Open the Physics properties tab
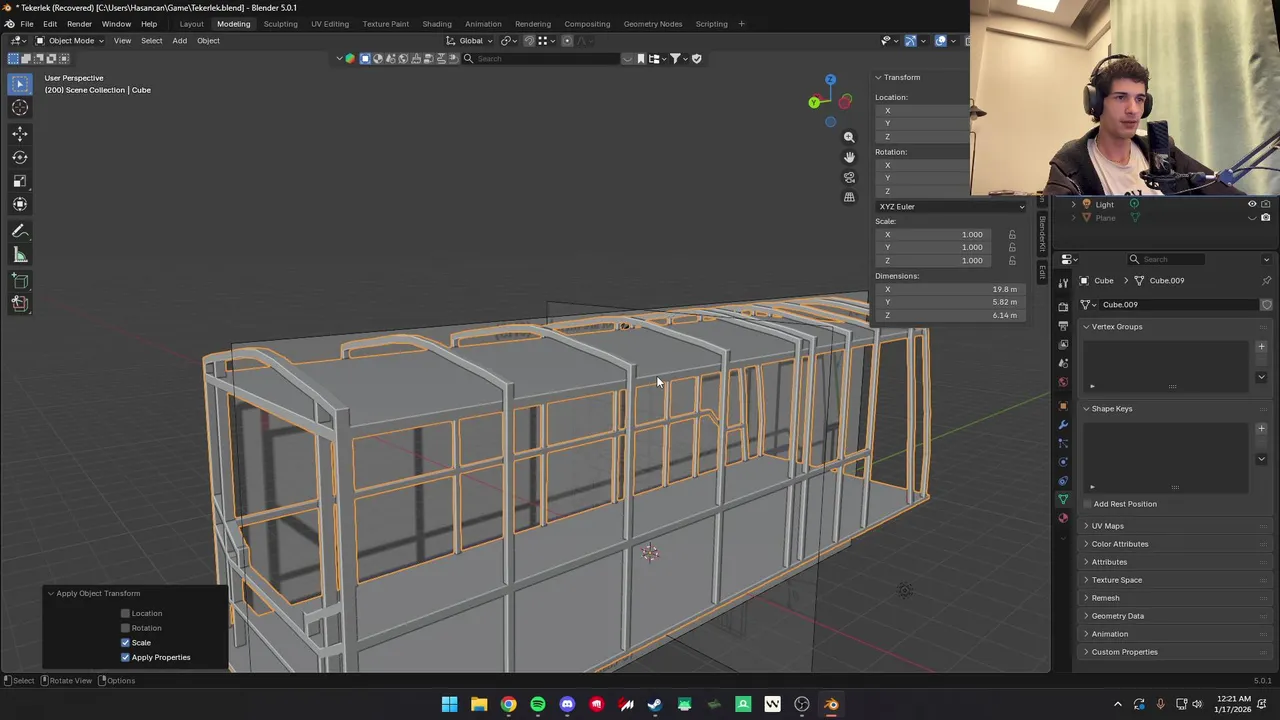The image size is (1280, 720). 1063,462
